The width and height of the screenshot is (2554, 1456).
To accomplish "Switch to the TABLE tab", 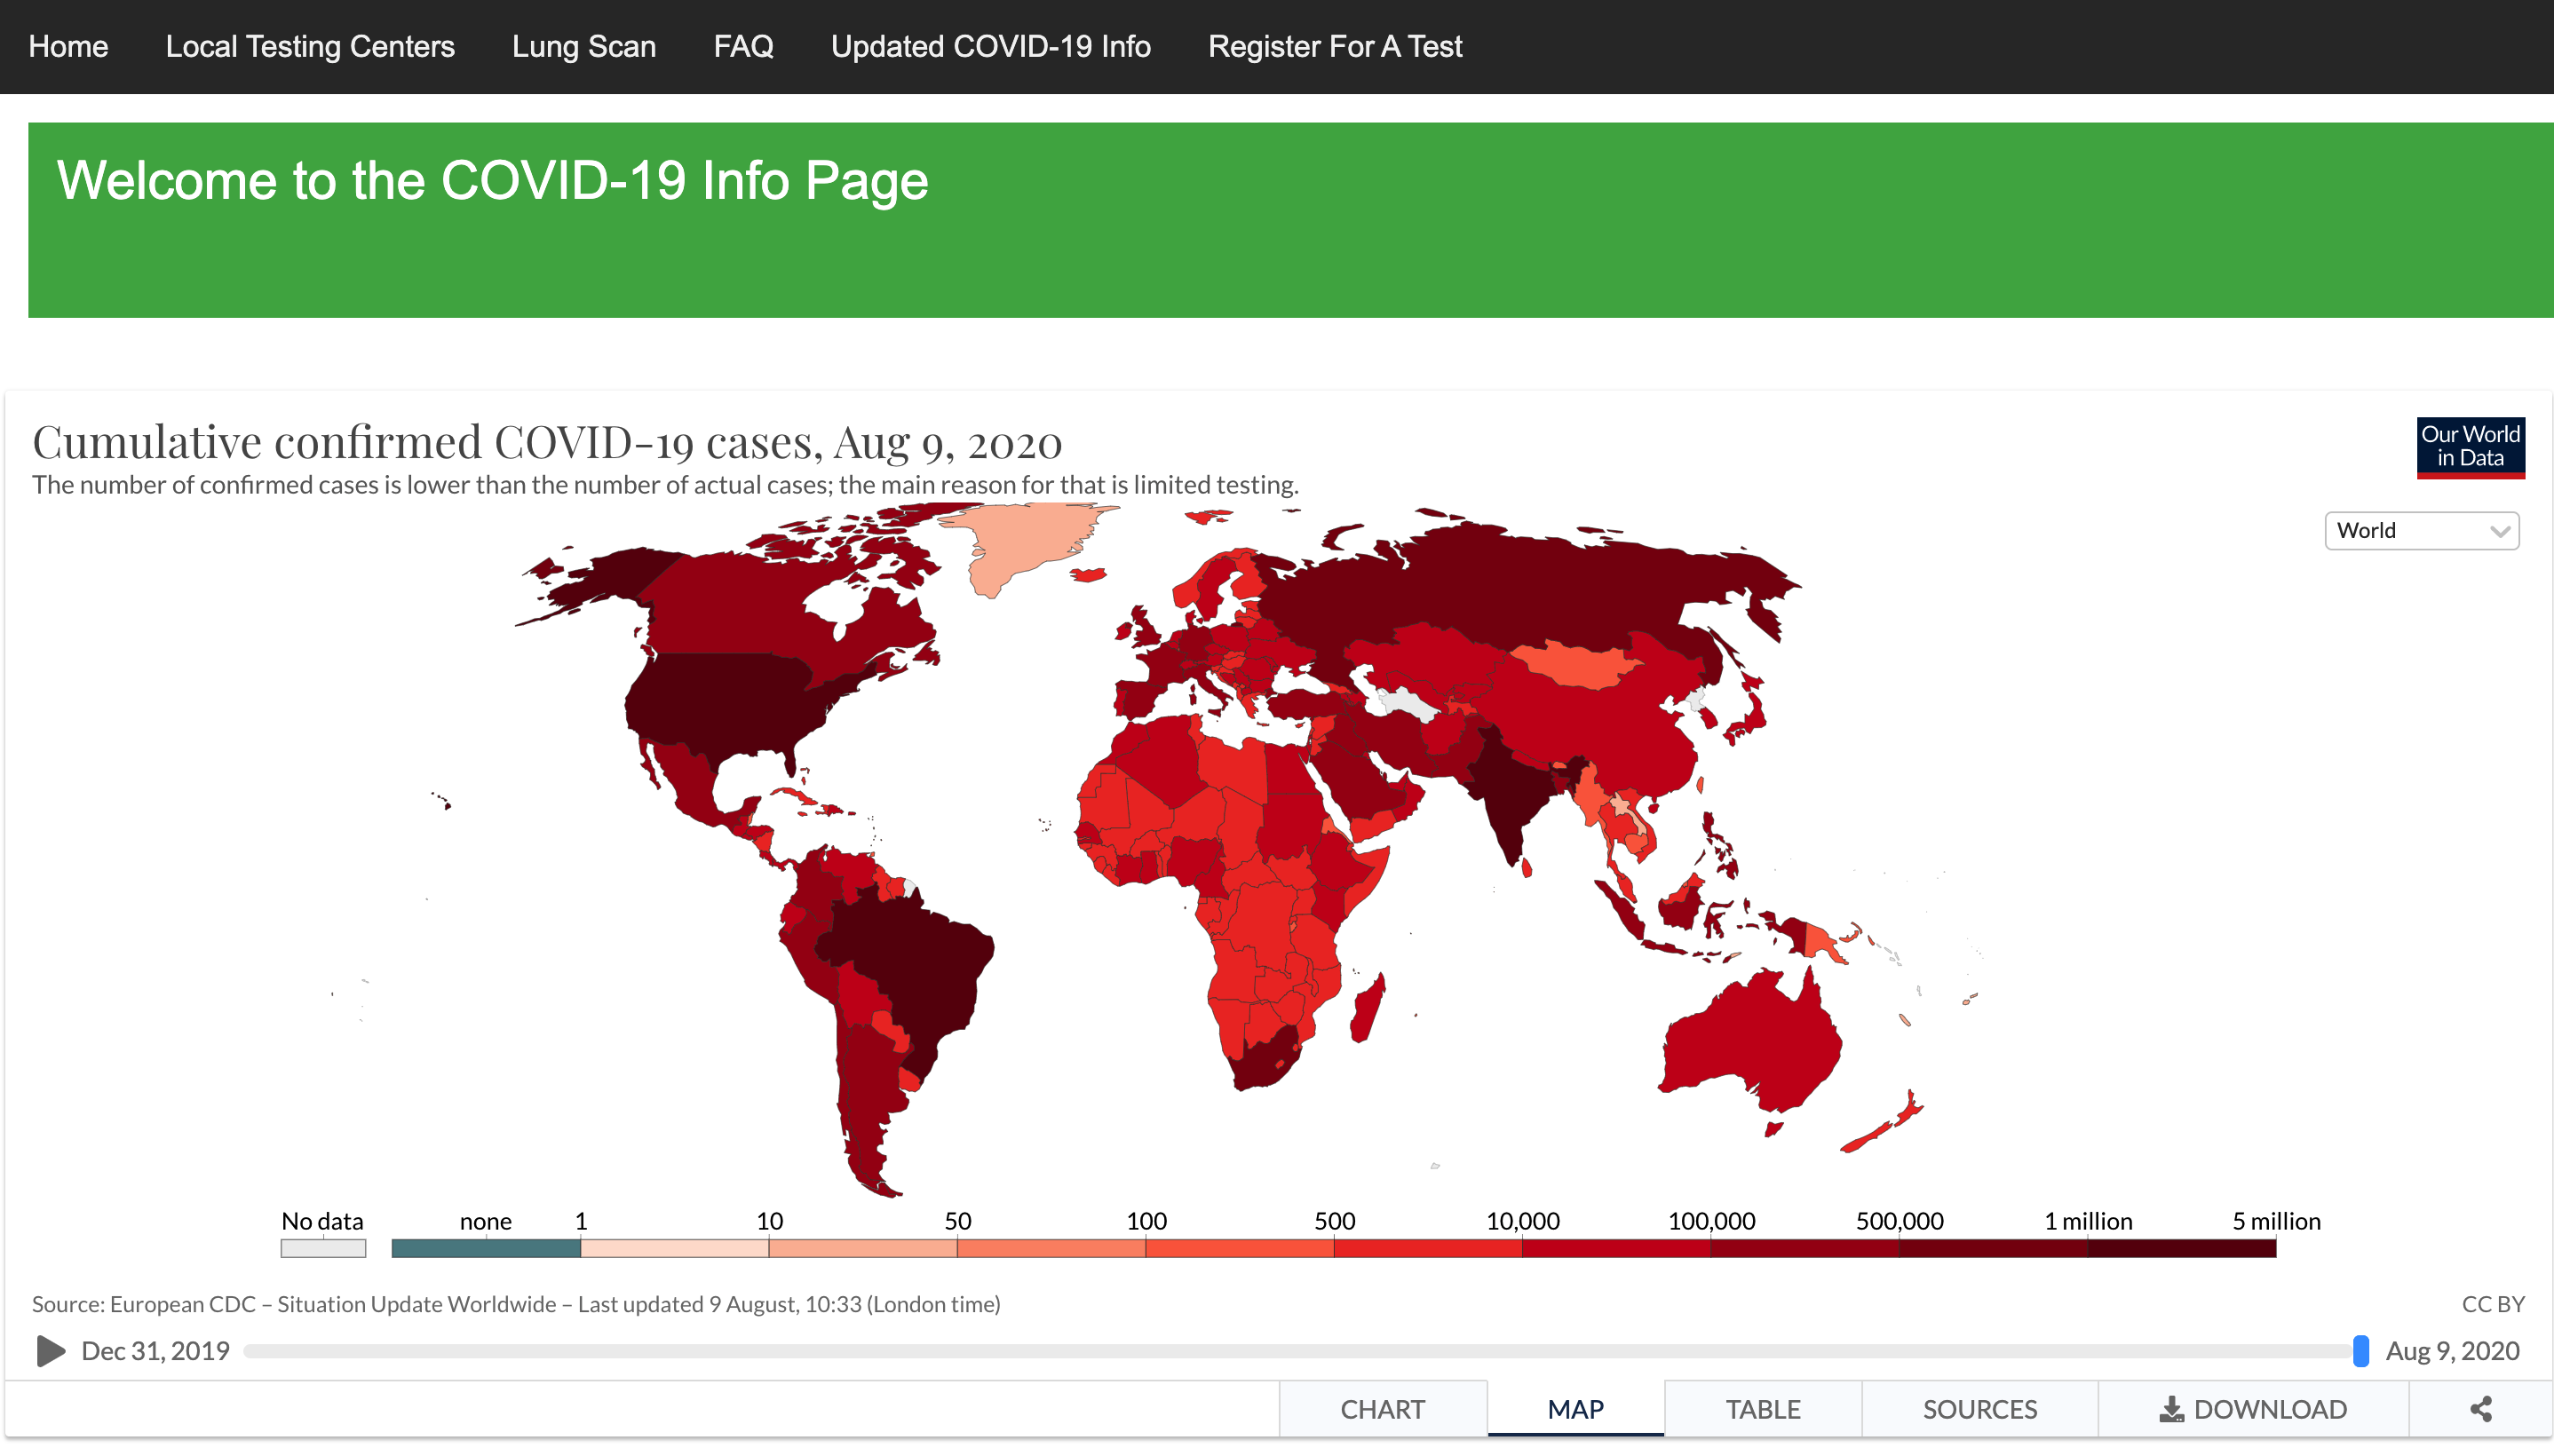I will point(1762,1409).
